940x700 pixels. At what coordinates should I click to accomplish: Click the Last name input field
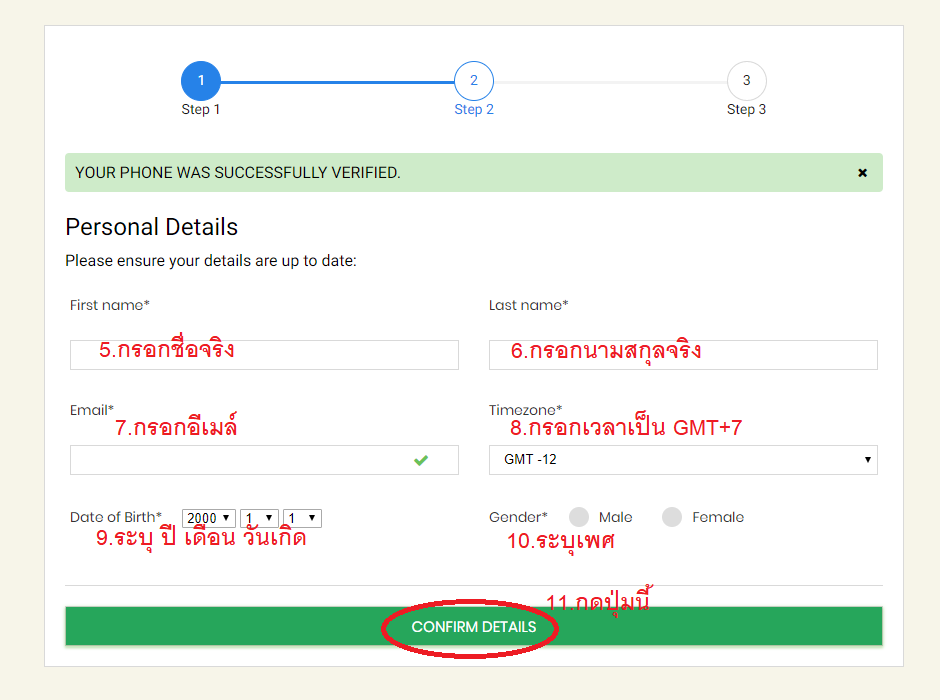[x=683, y=355]
